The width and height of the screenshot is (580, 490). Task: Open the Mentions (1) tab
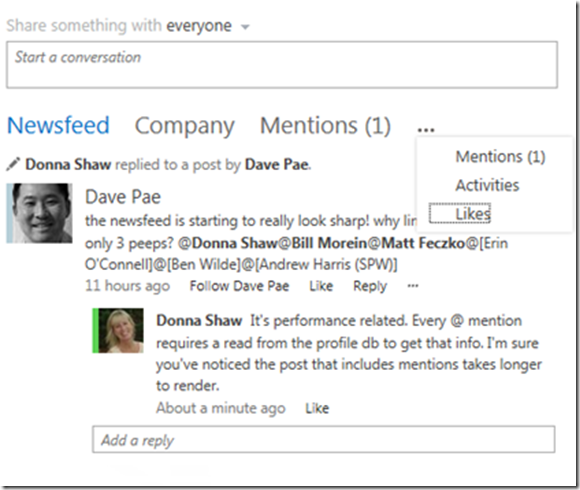(x=326, y=126)
